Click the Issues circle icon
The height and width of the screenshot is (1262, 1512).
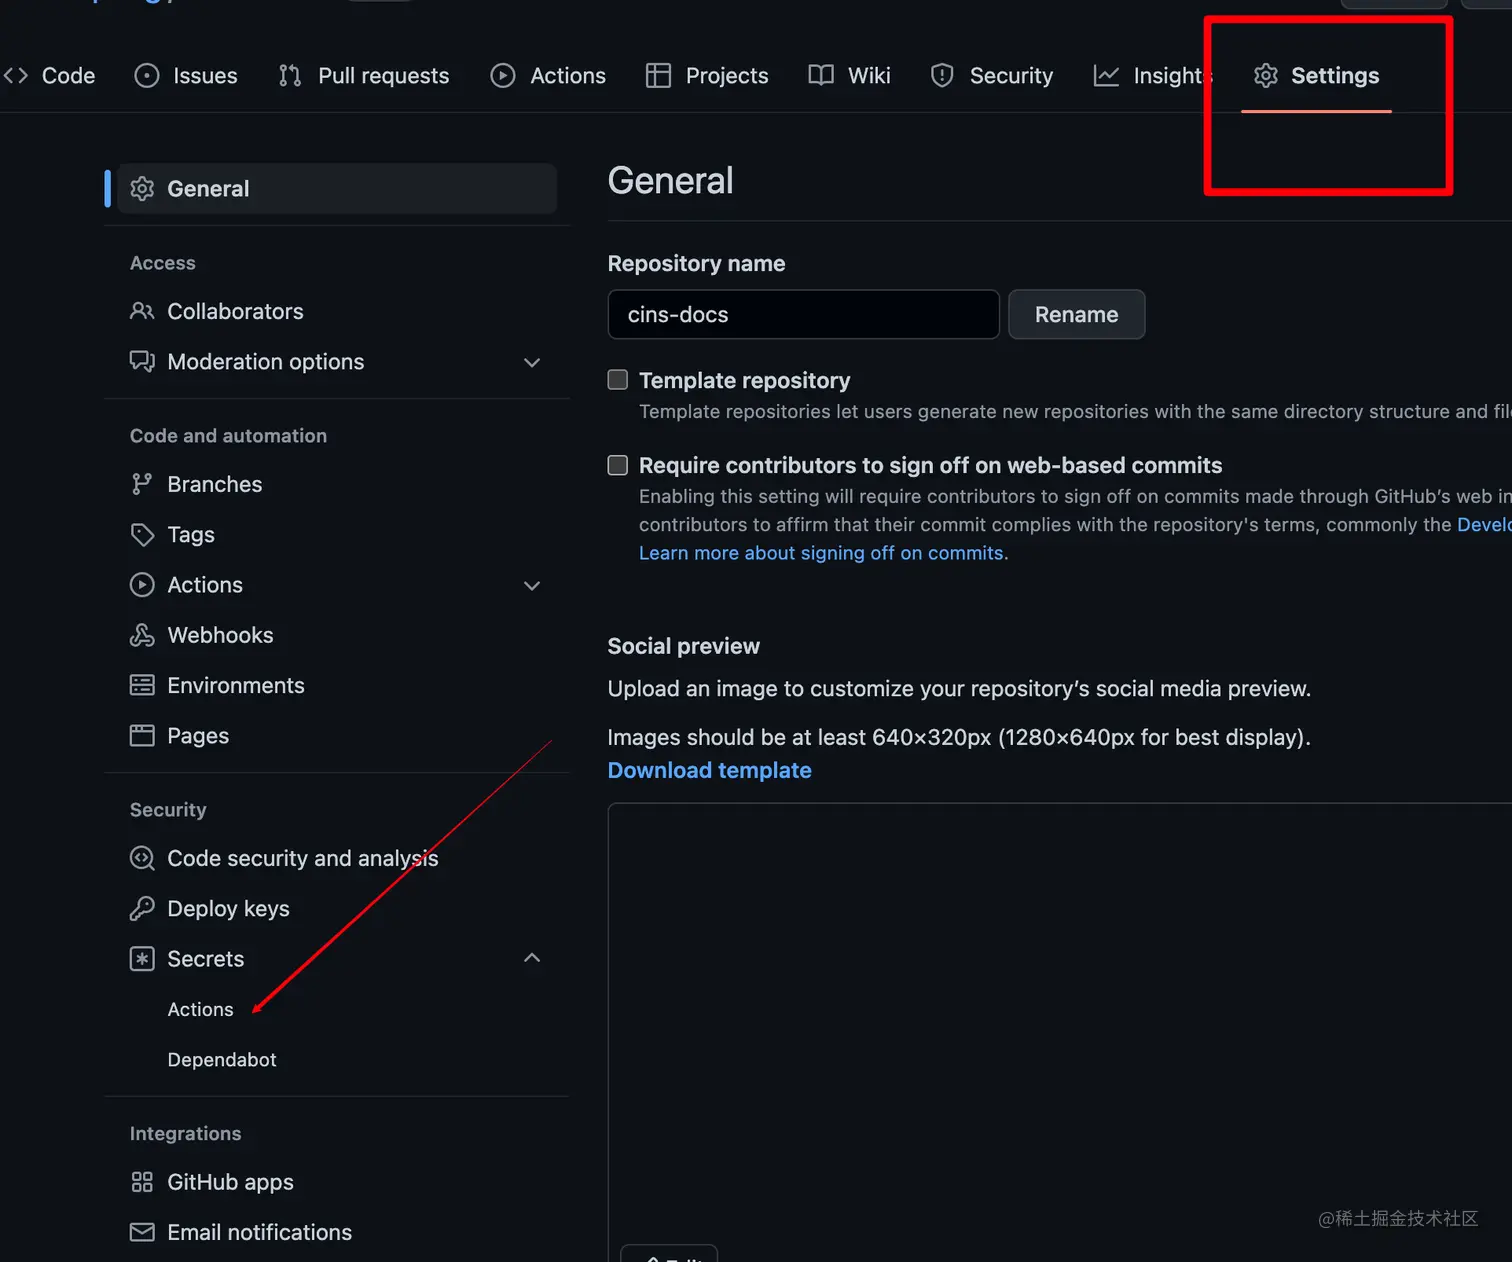click(147, 75)
